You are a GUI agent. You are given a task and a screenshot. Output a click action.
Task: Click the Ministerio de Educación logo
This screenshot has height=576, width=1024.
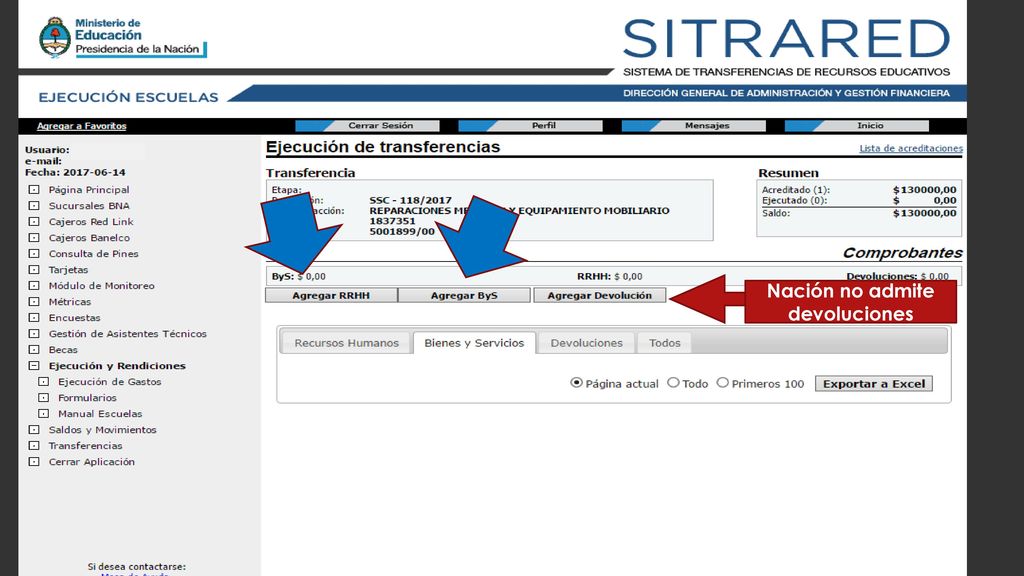pos(123,37)
